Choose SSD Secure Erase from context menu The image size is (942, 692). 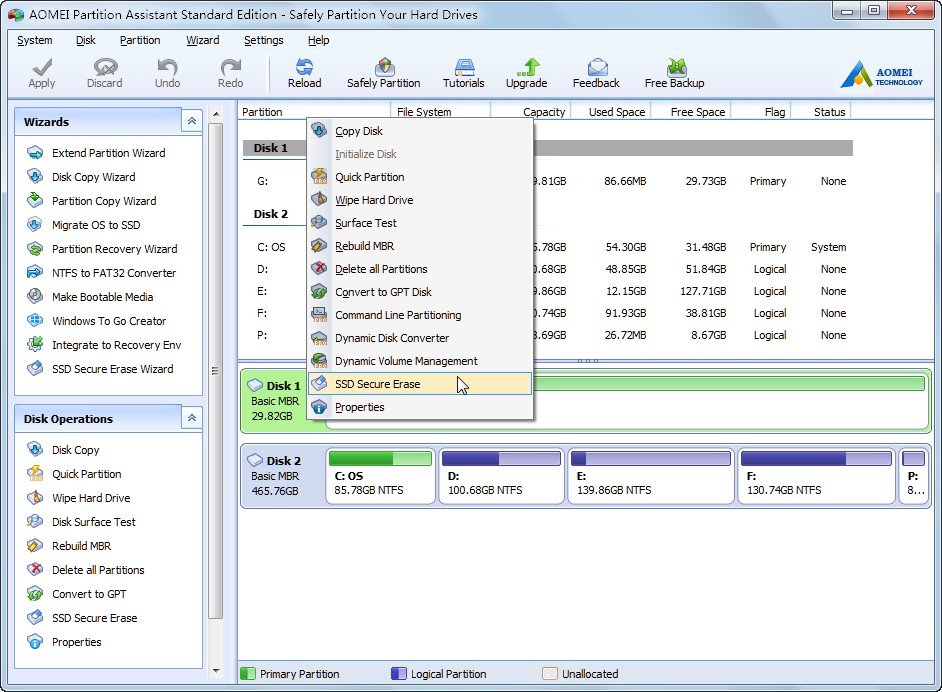click(377, 384)
